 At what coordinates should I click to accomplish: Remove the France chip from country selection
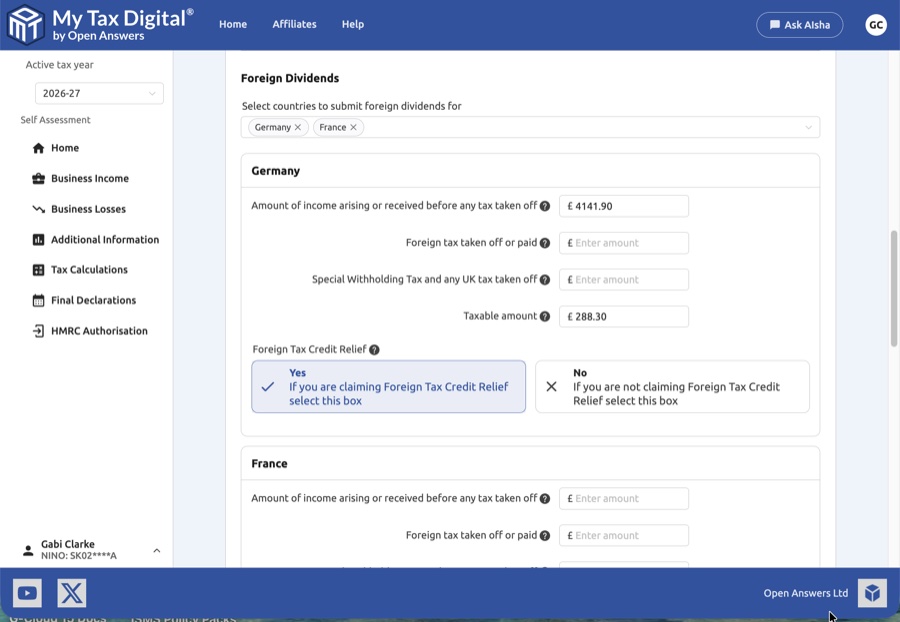tap(353, 128)
